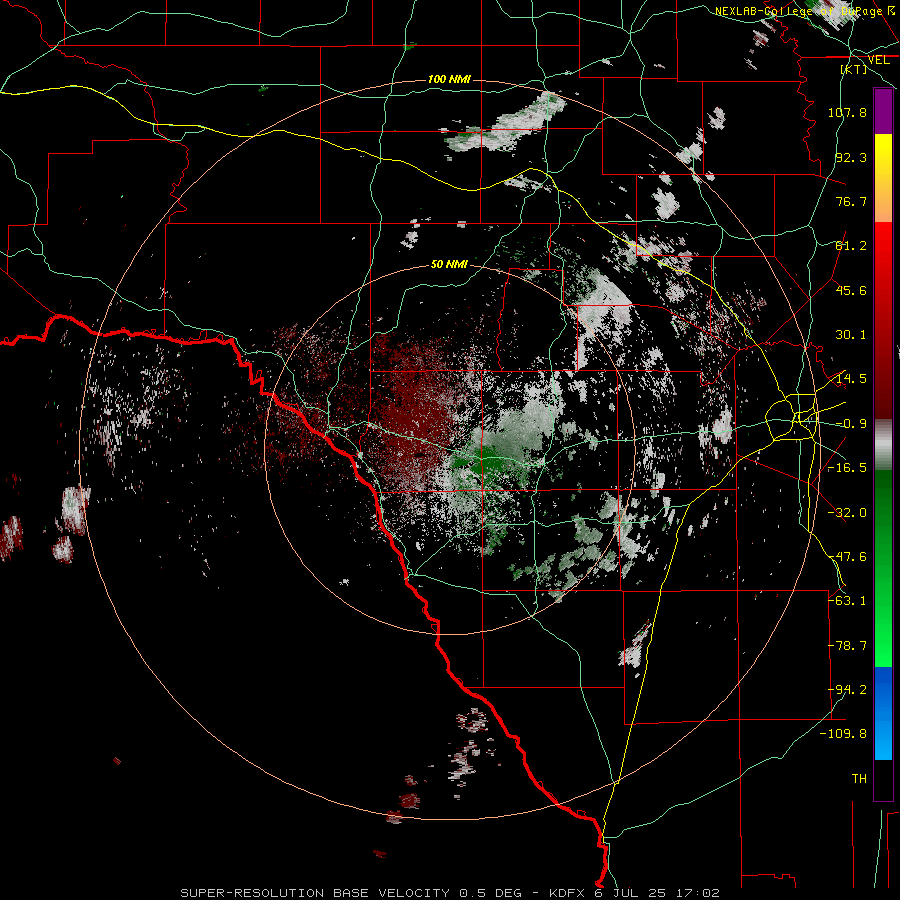Click the '[KT]' units label
This screenshot has height=900, width=900.
pos(854,69)
